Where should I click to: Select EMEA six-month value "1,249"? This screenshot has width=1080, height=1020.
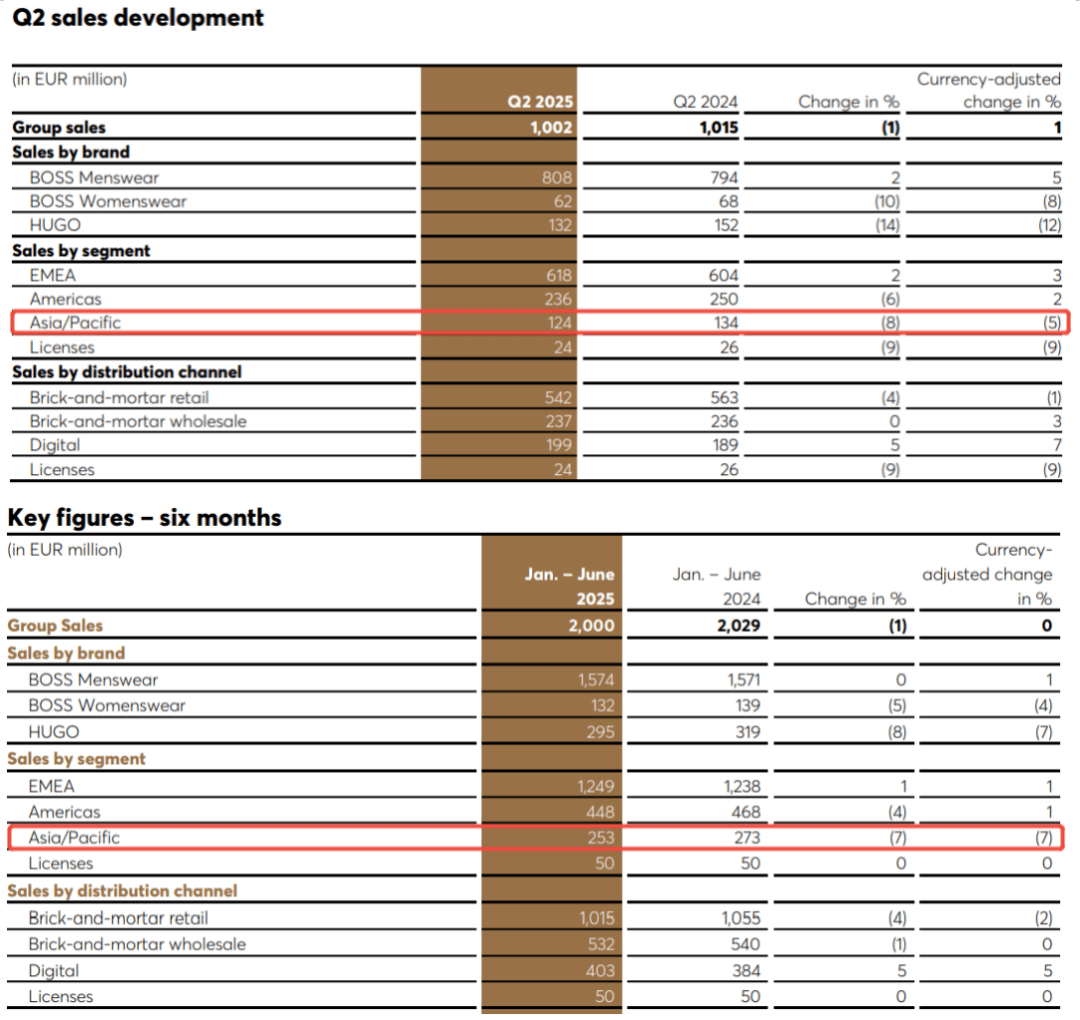[596, 786]
